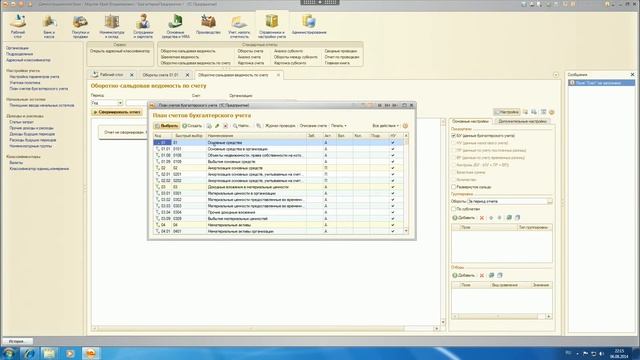Screen dimensions: 640x360
Task: Open the Производство section
Action: click(x=208, y=24)
